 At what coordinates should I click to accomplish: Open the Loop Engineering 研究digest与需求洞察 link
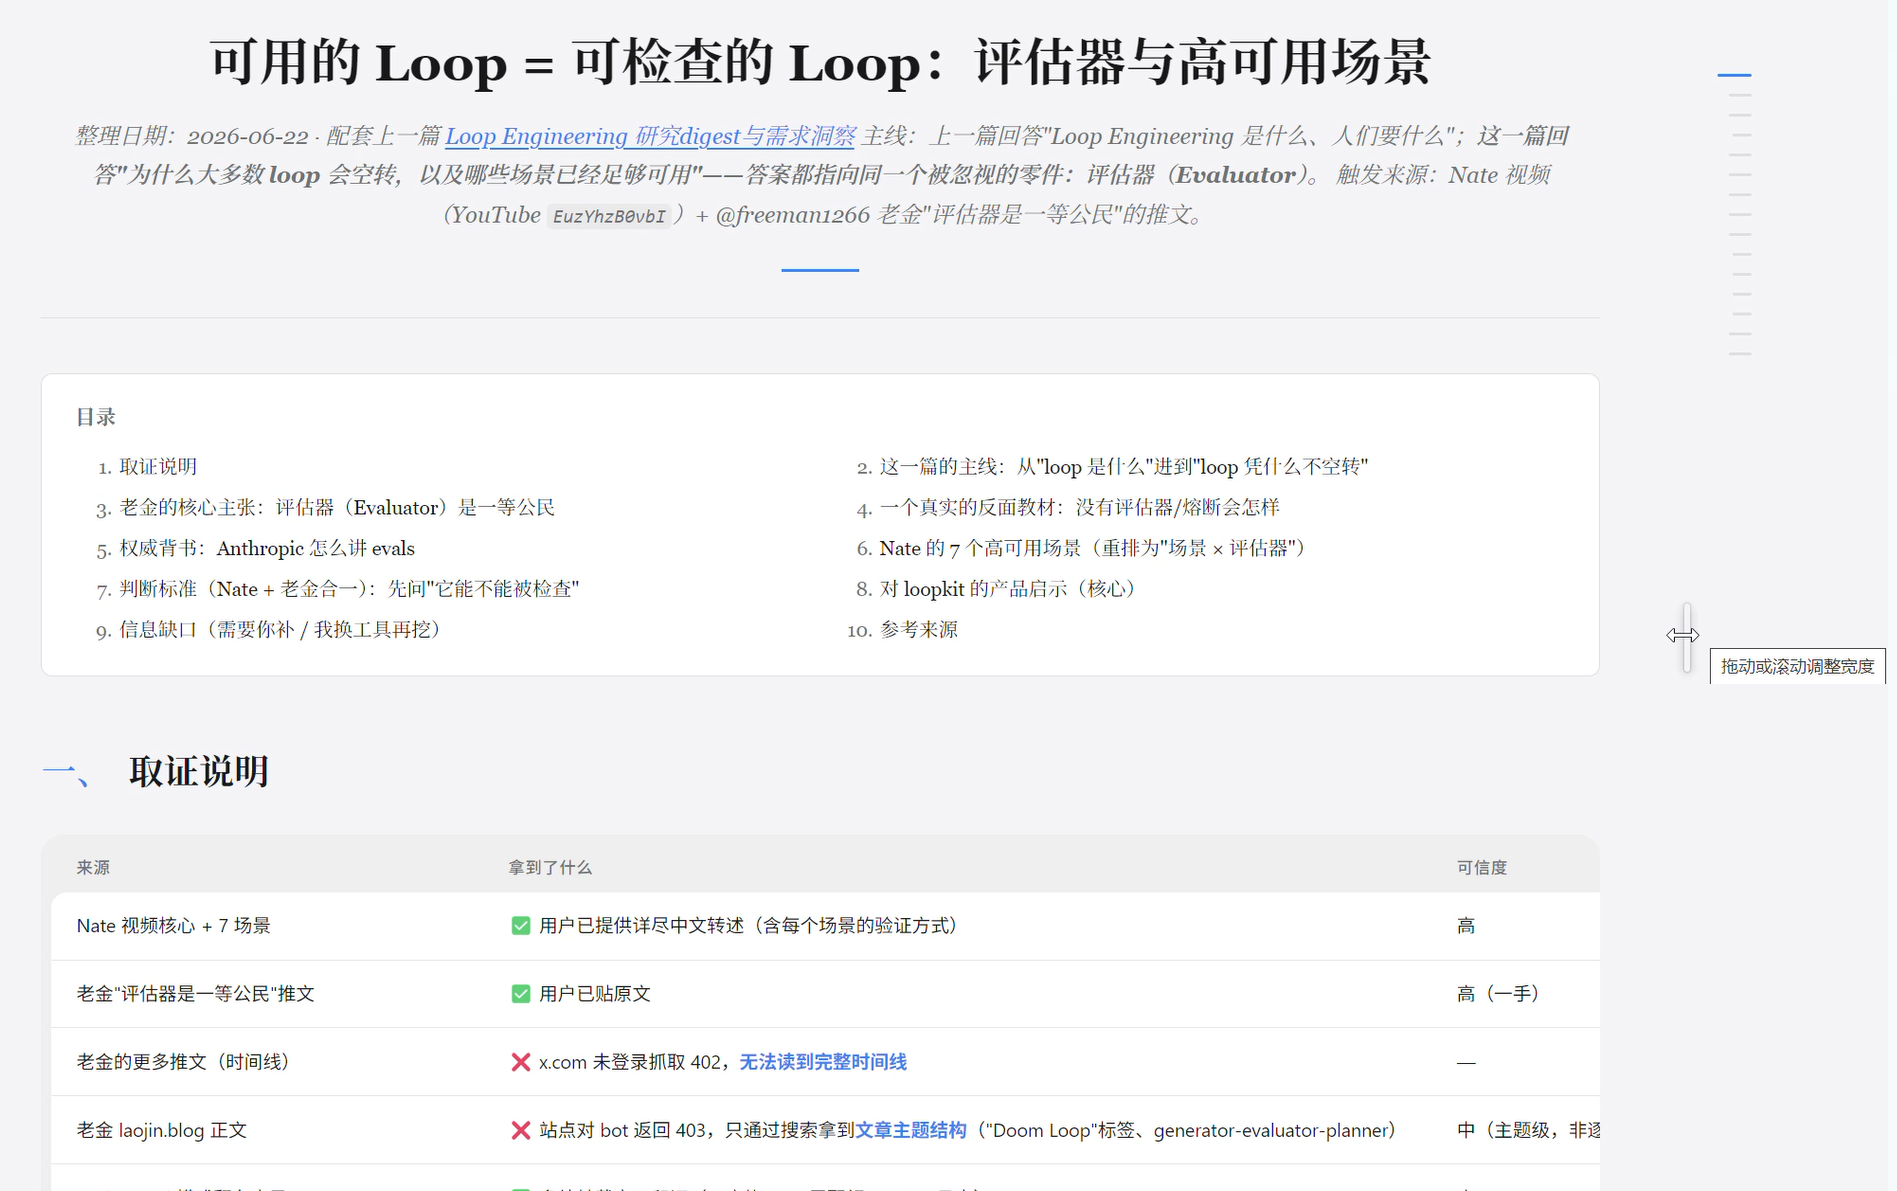pyautogui.click(x=650, y=136)
